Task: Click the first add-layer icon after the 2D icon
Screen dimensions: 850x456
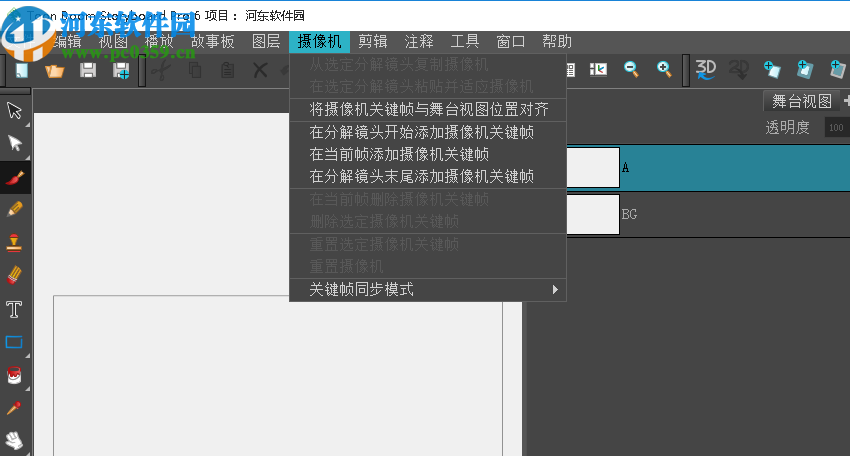Action: coord(772,69)
